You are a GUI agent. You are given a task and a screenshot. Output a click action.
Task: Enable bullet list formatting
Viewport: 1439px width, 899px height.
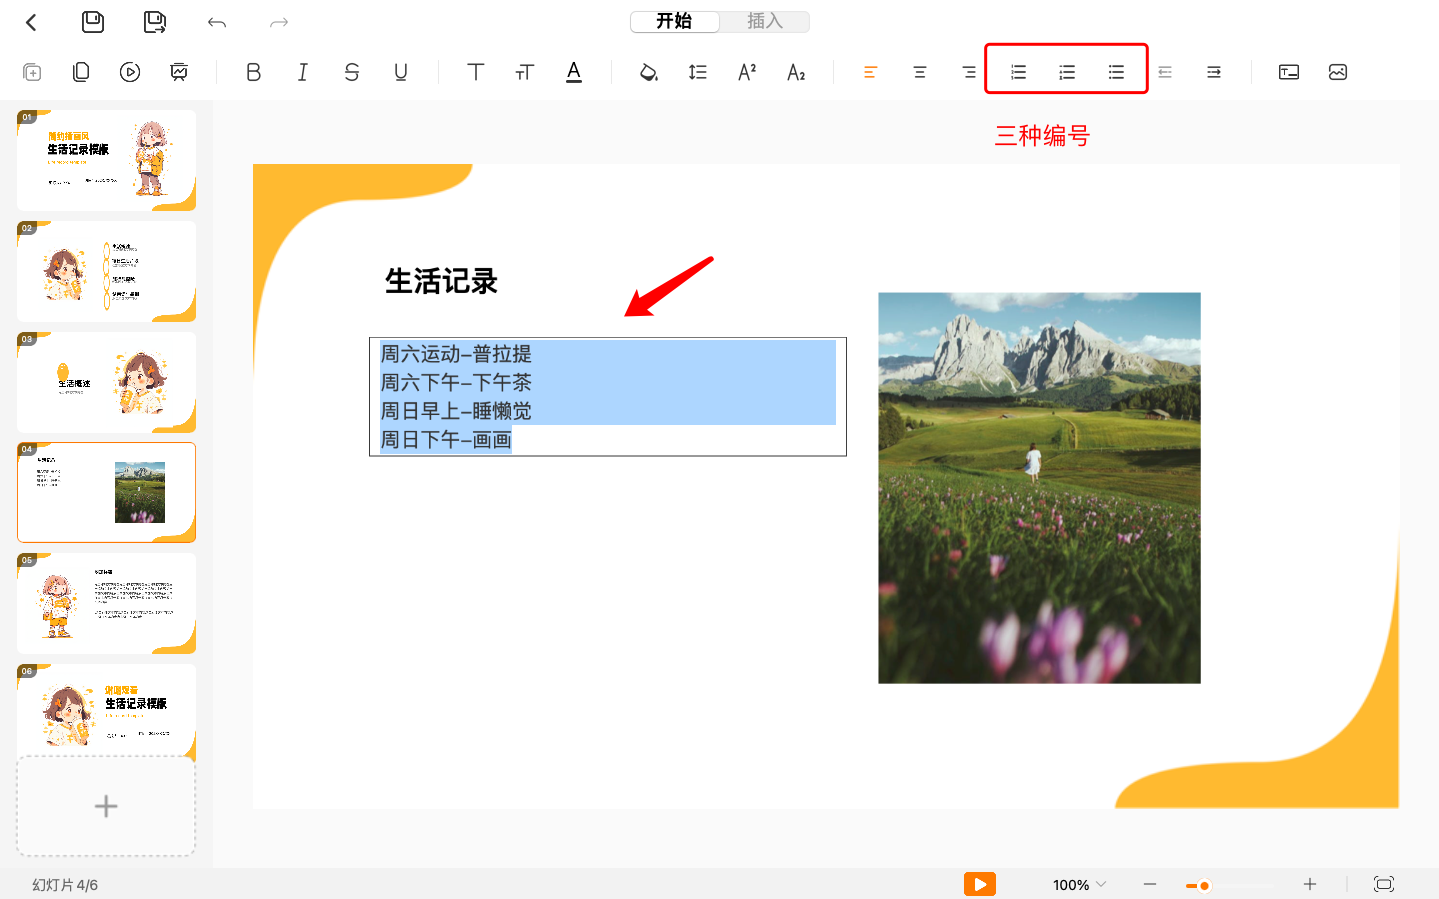click(x=1115, y=71)
